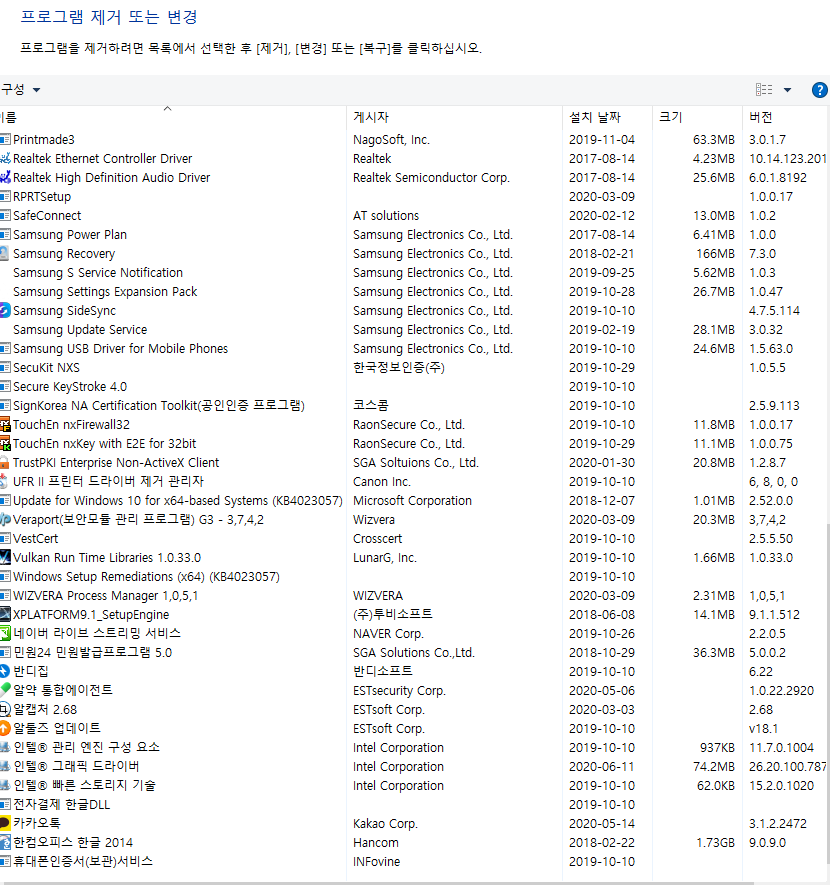Click 인텔® 빠른 스토리지 기술 icon
Viewport: 830px width, 885px height.
[x=5, y=785]
